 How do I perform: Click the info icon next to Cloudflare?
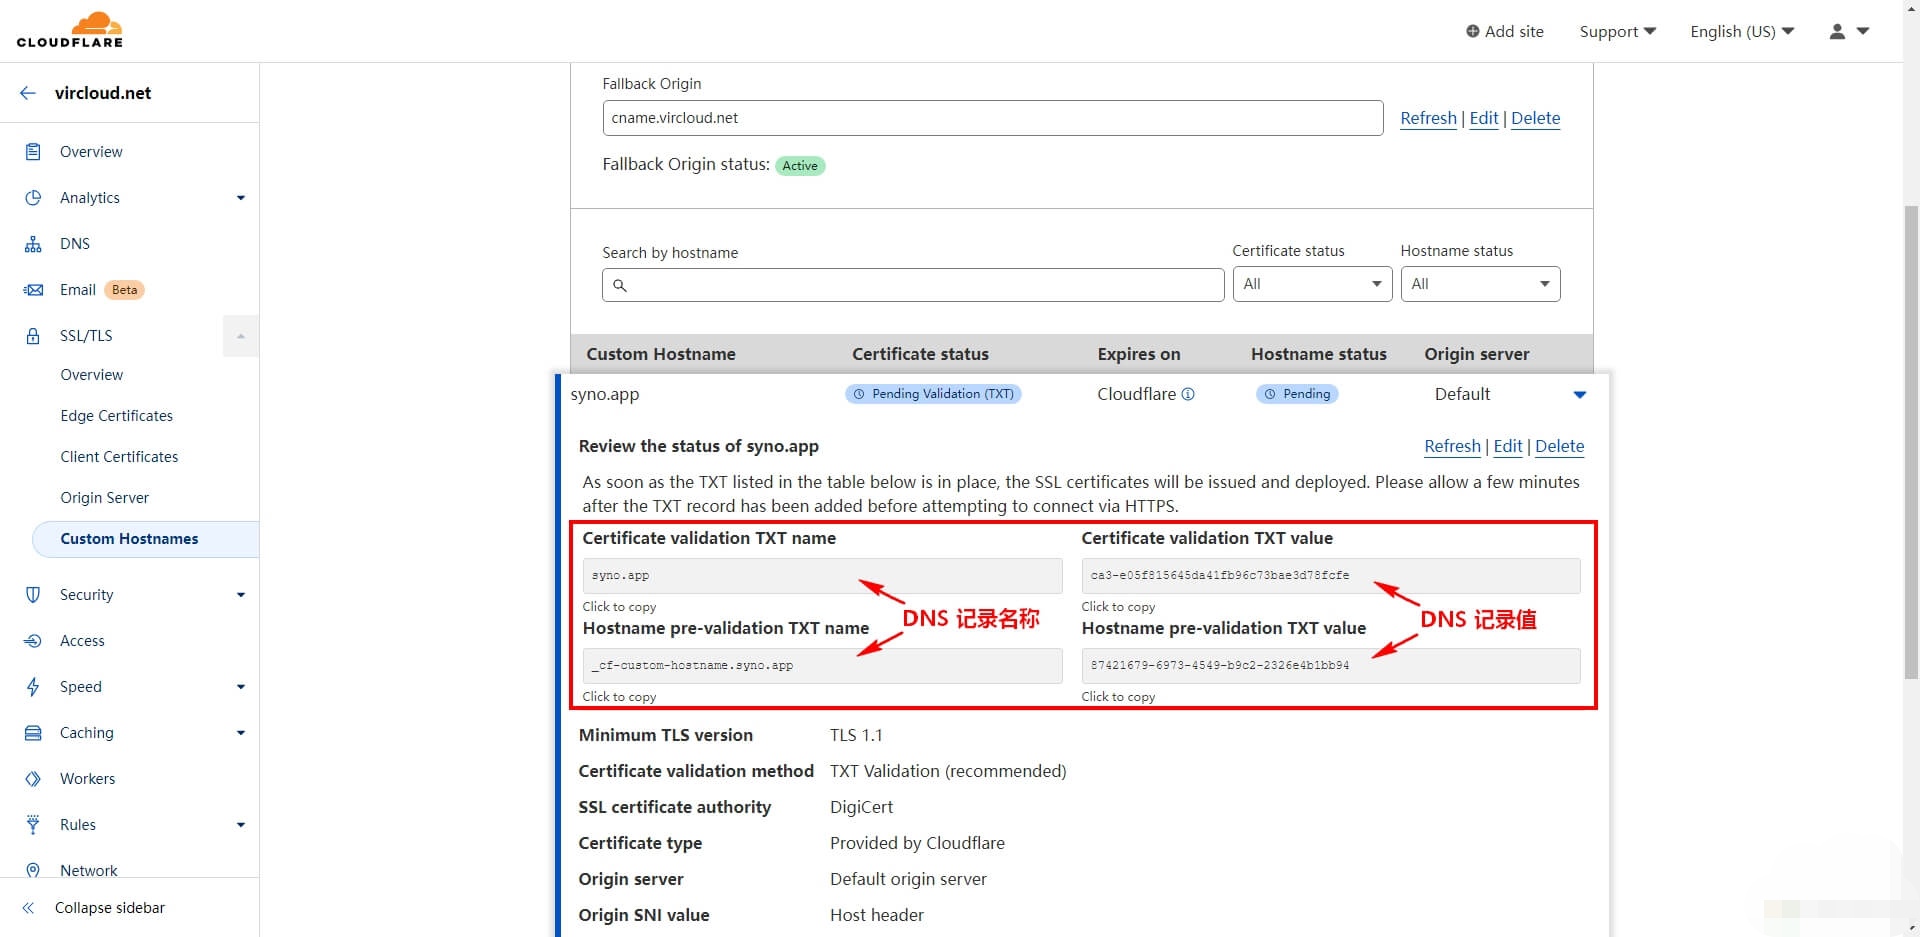1188,394
